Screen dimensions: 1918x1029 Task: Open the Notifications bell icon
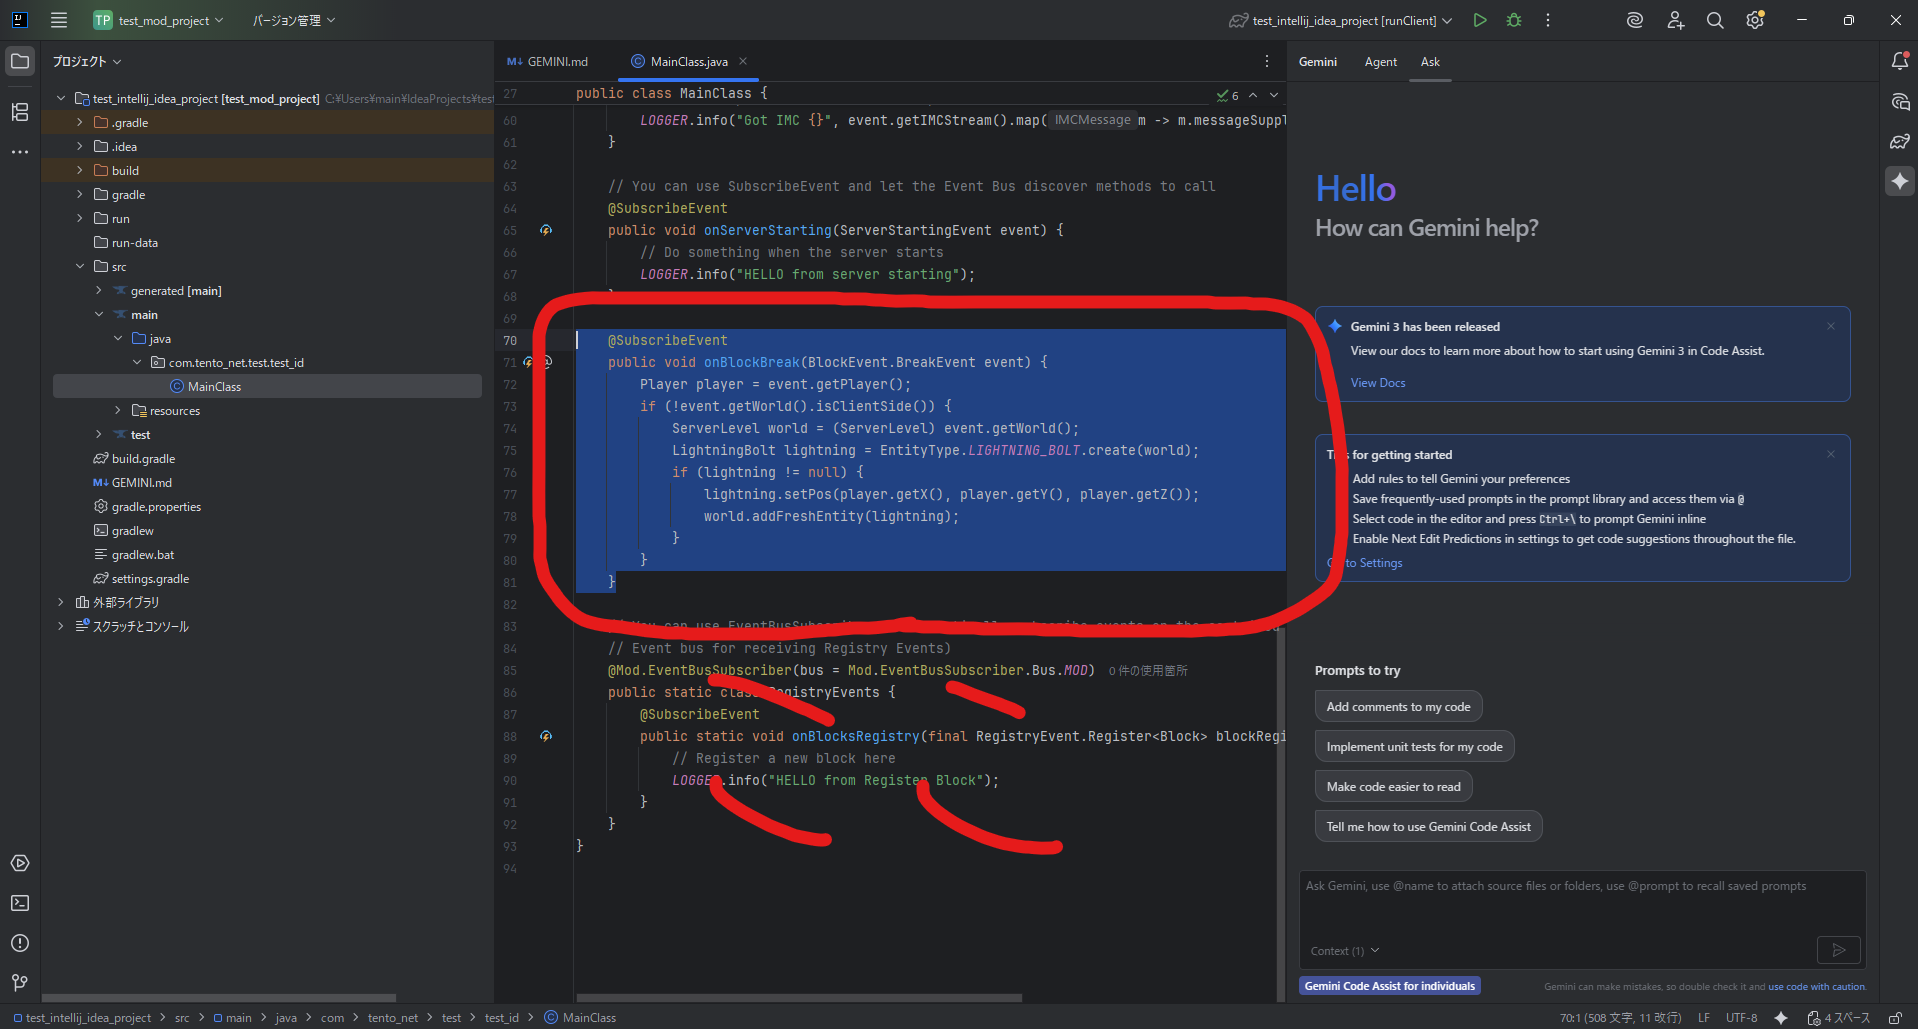[x=1900, y=61]
